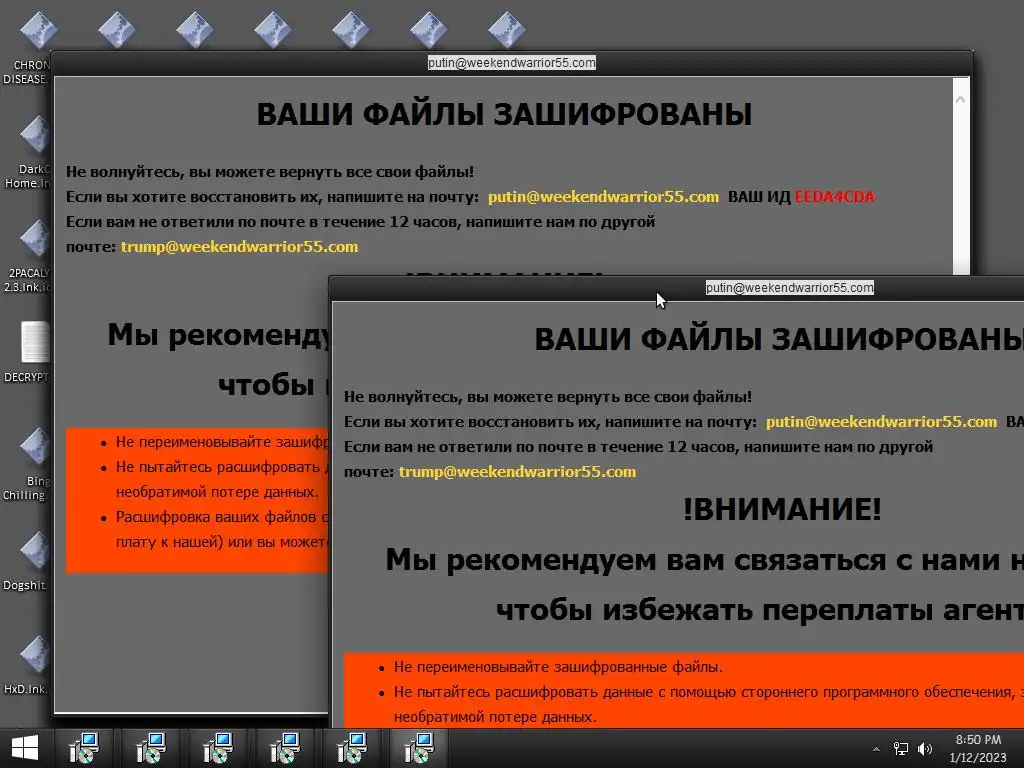Click the highlighted last taskbar app icon
1024x768 pixels.
[x=419, y=748]
